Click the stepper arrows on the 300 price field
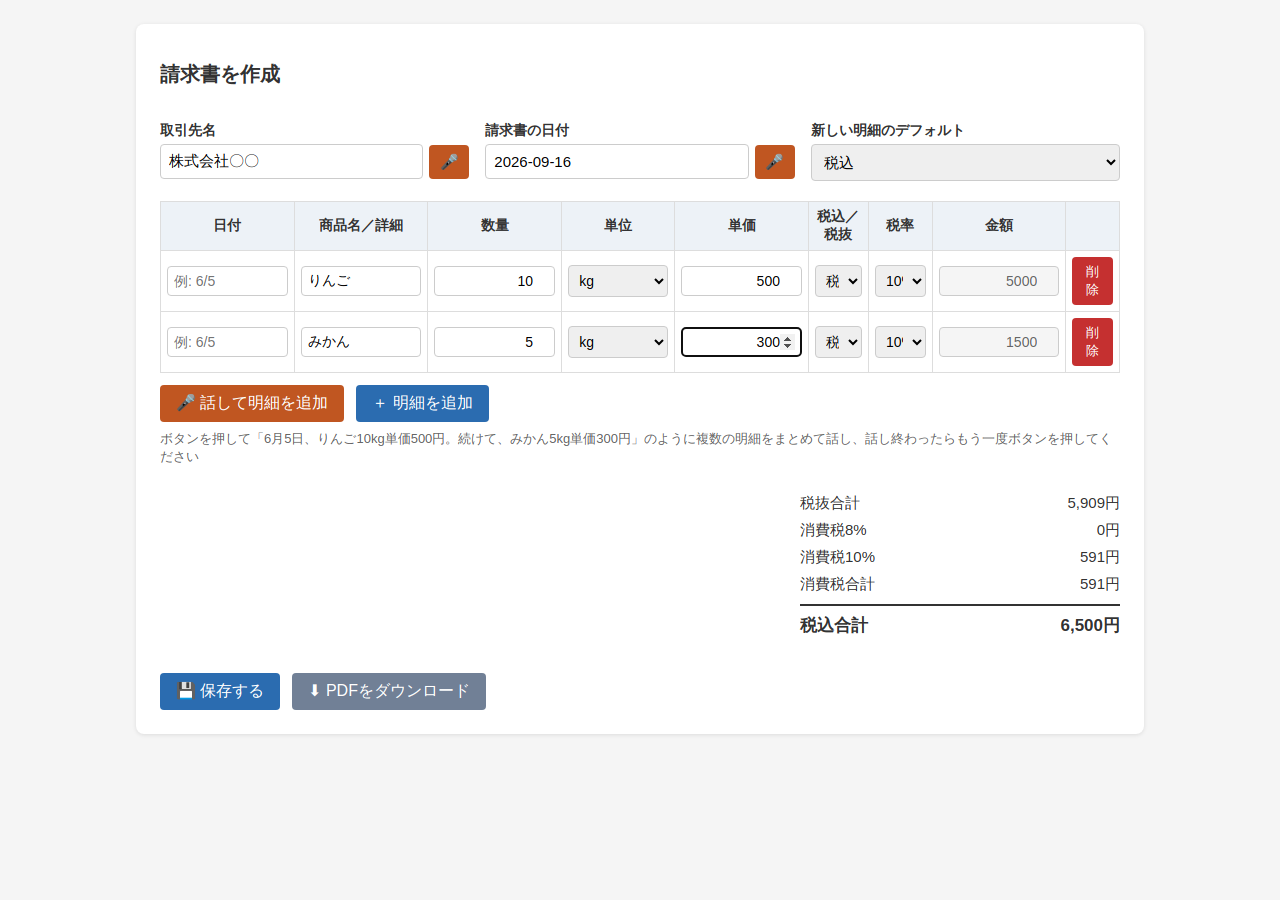 point(788,342)
